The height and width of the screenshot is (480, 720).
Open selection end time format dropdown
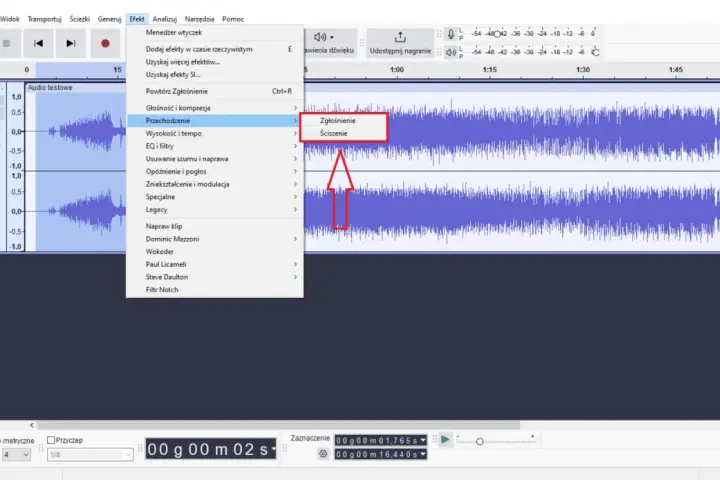[x=423, y=454]
